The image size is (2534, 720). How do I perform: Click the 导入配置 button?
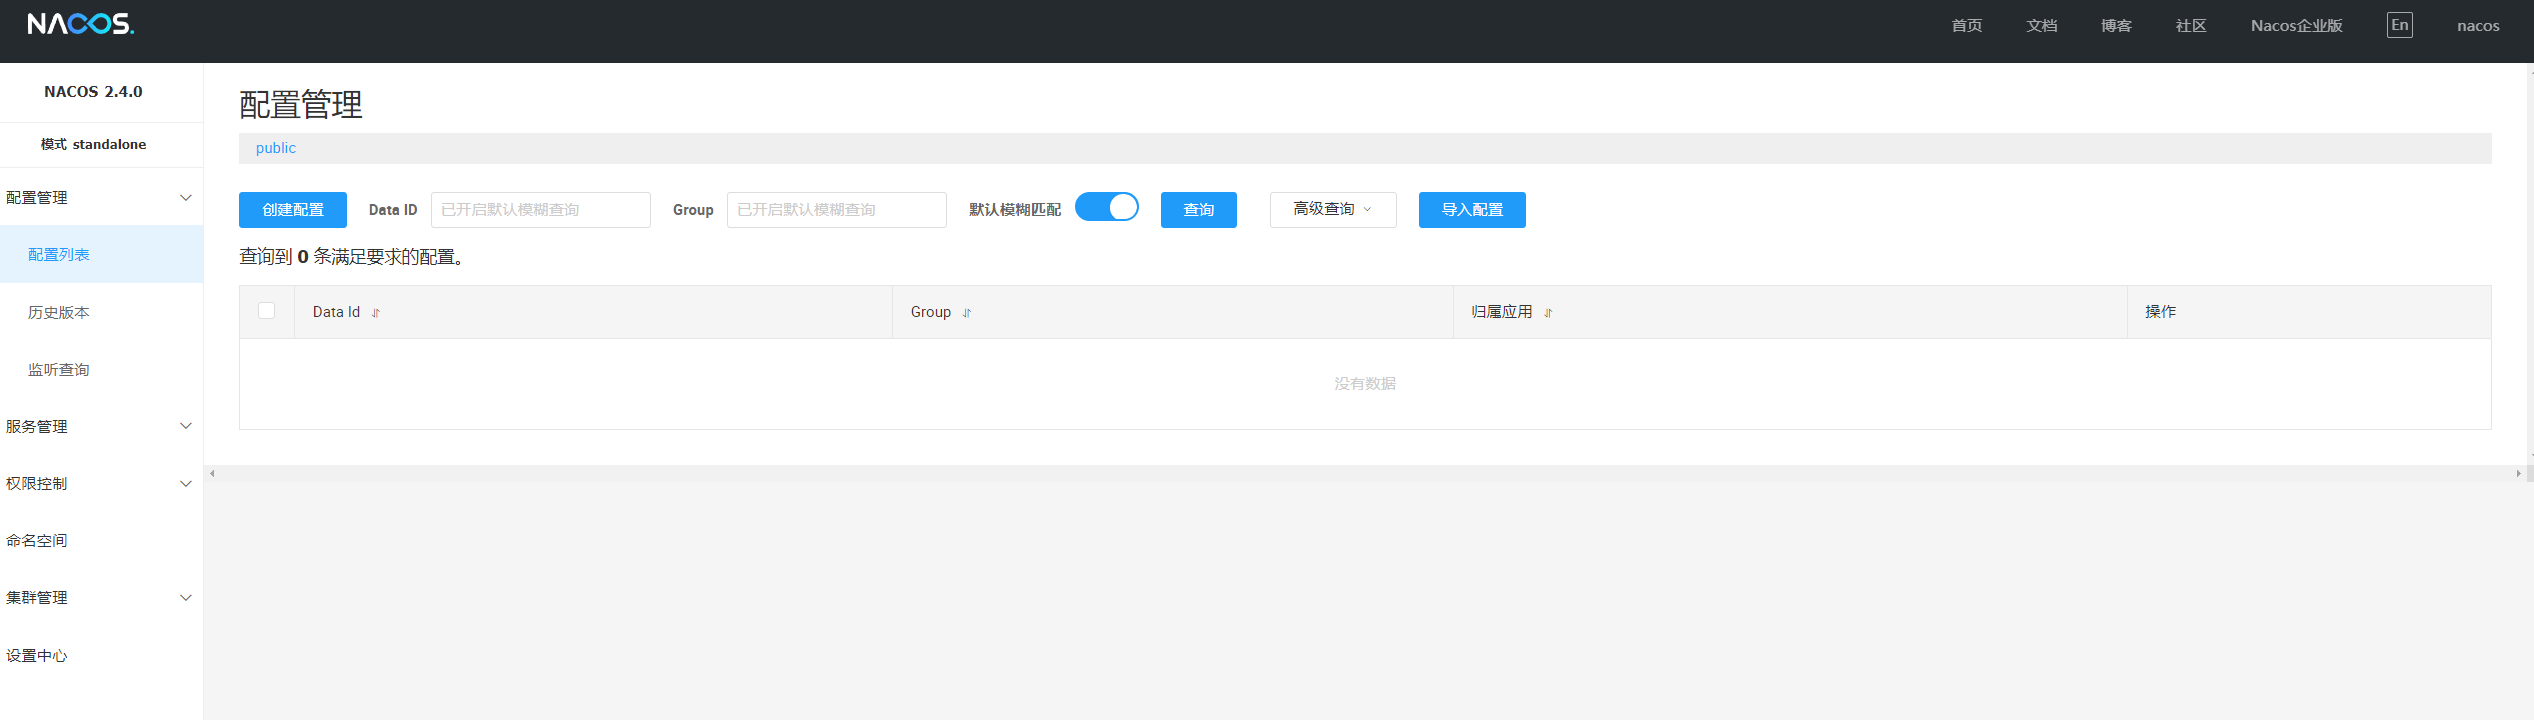click(1472, 209)
